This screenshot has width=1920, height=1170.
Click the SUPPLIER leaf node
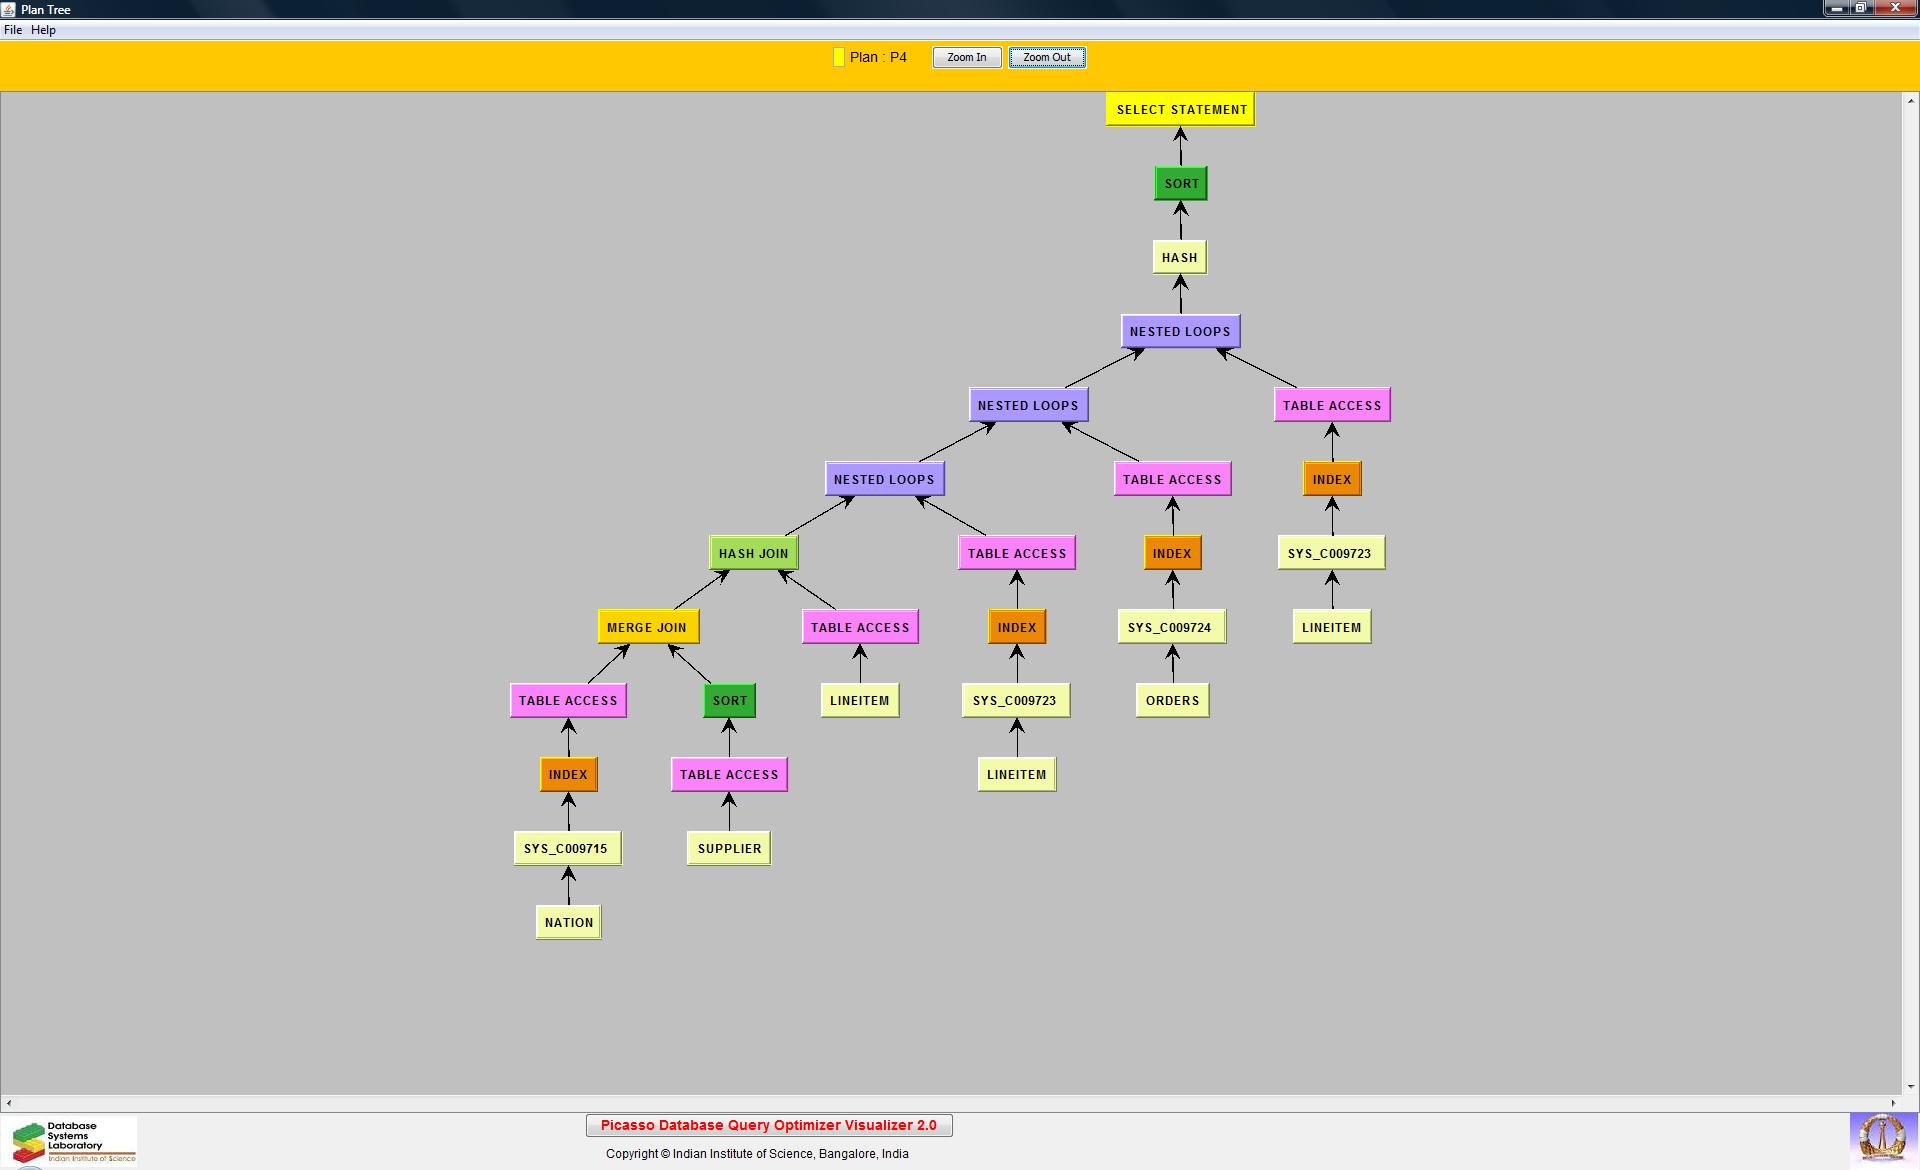click(x=729, y=848)
